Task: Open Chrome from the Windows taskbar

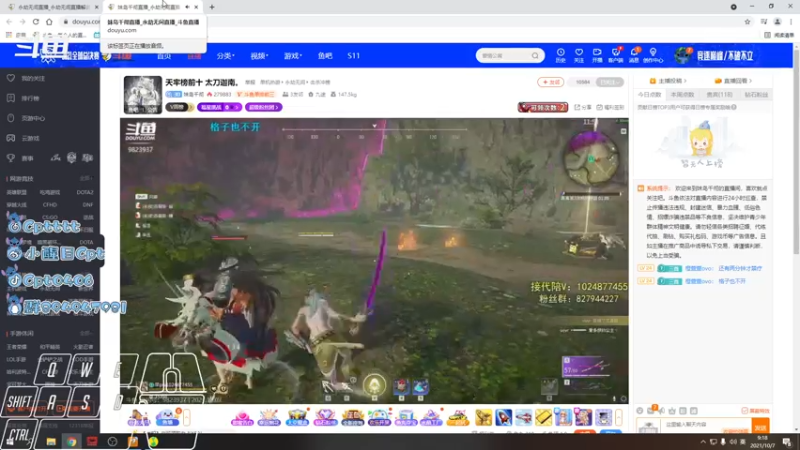Action: [x=71, y=441]
